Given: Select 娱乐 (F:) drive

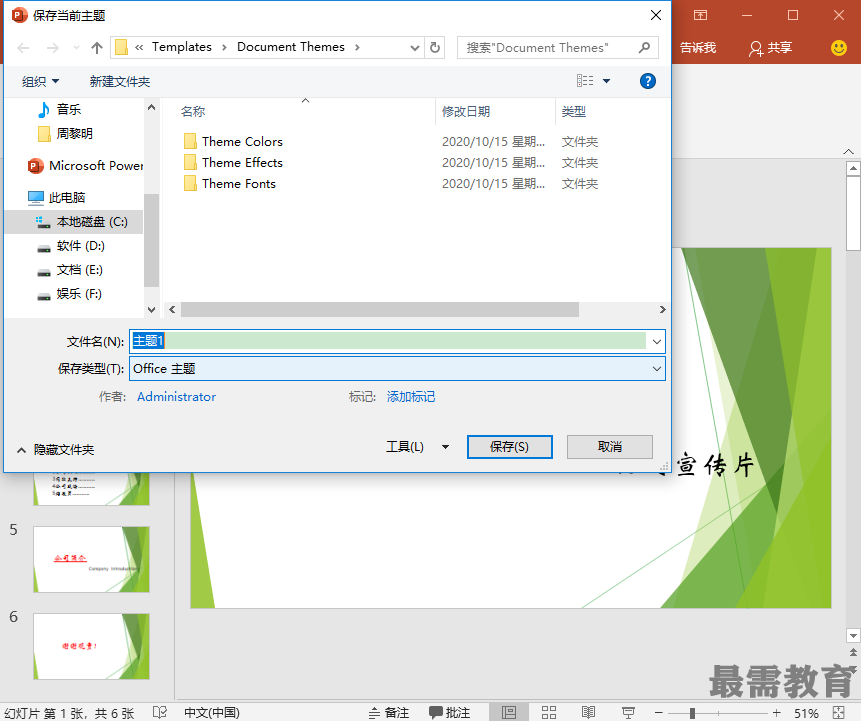Looking at the screenshot, I should (69, 294).
